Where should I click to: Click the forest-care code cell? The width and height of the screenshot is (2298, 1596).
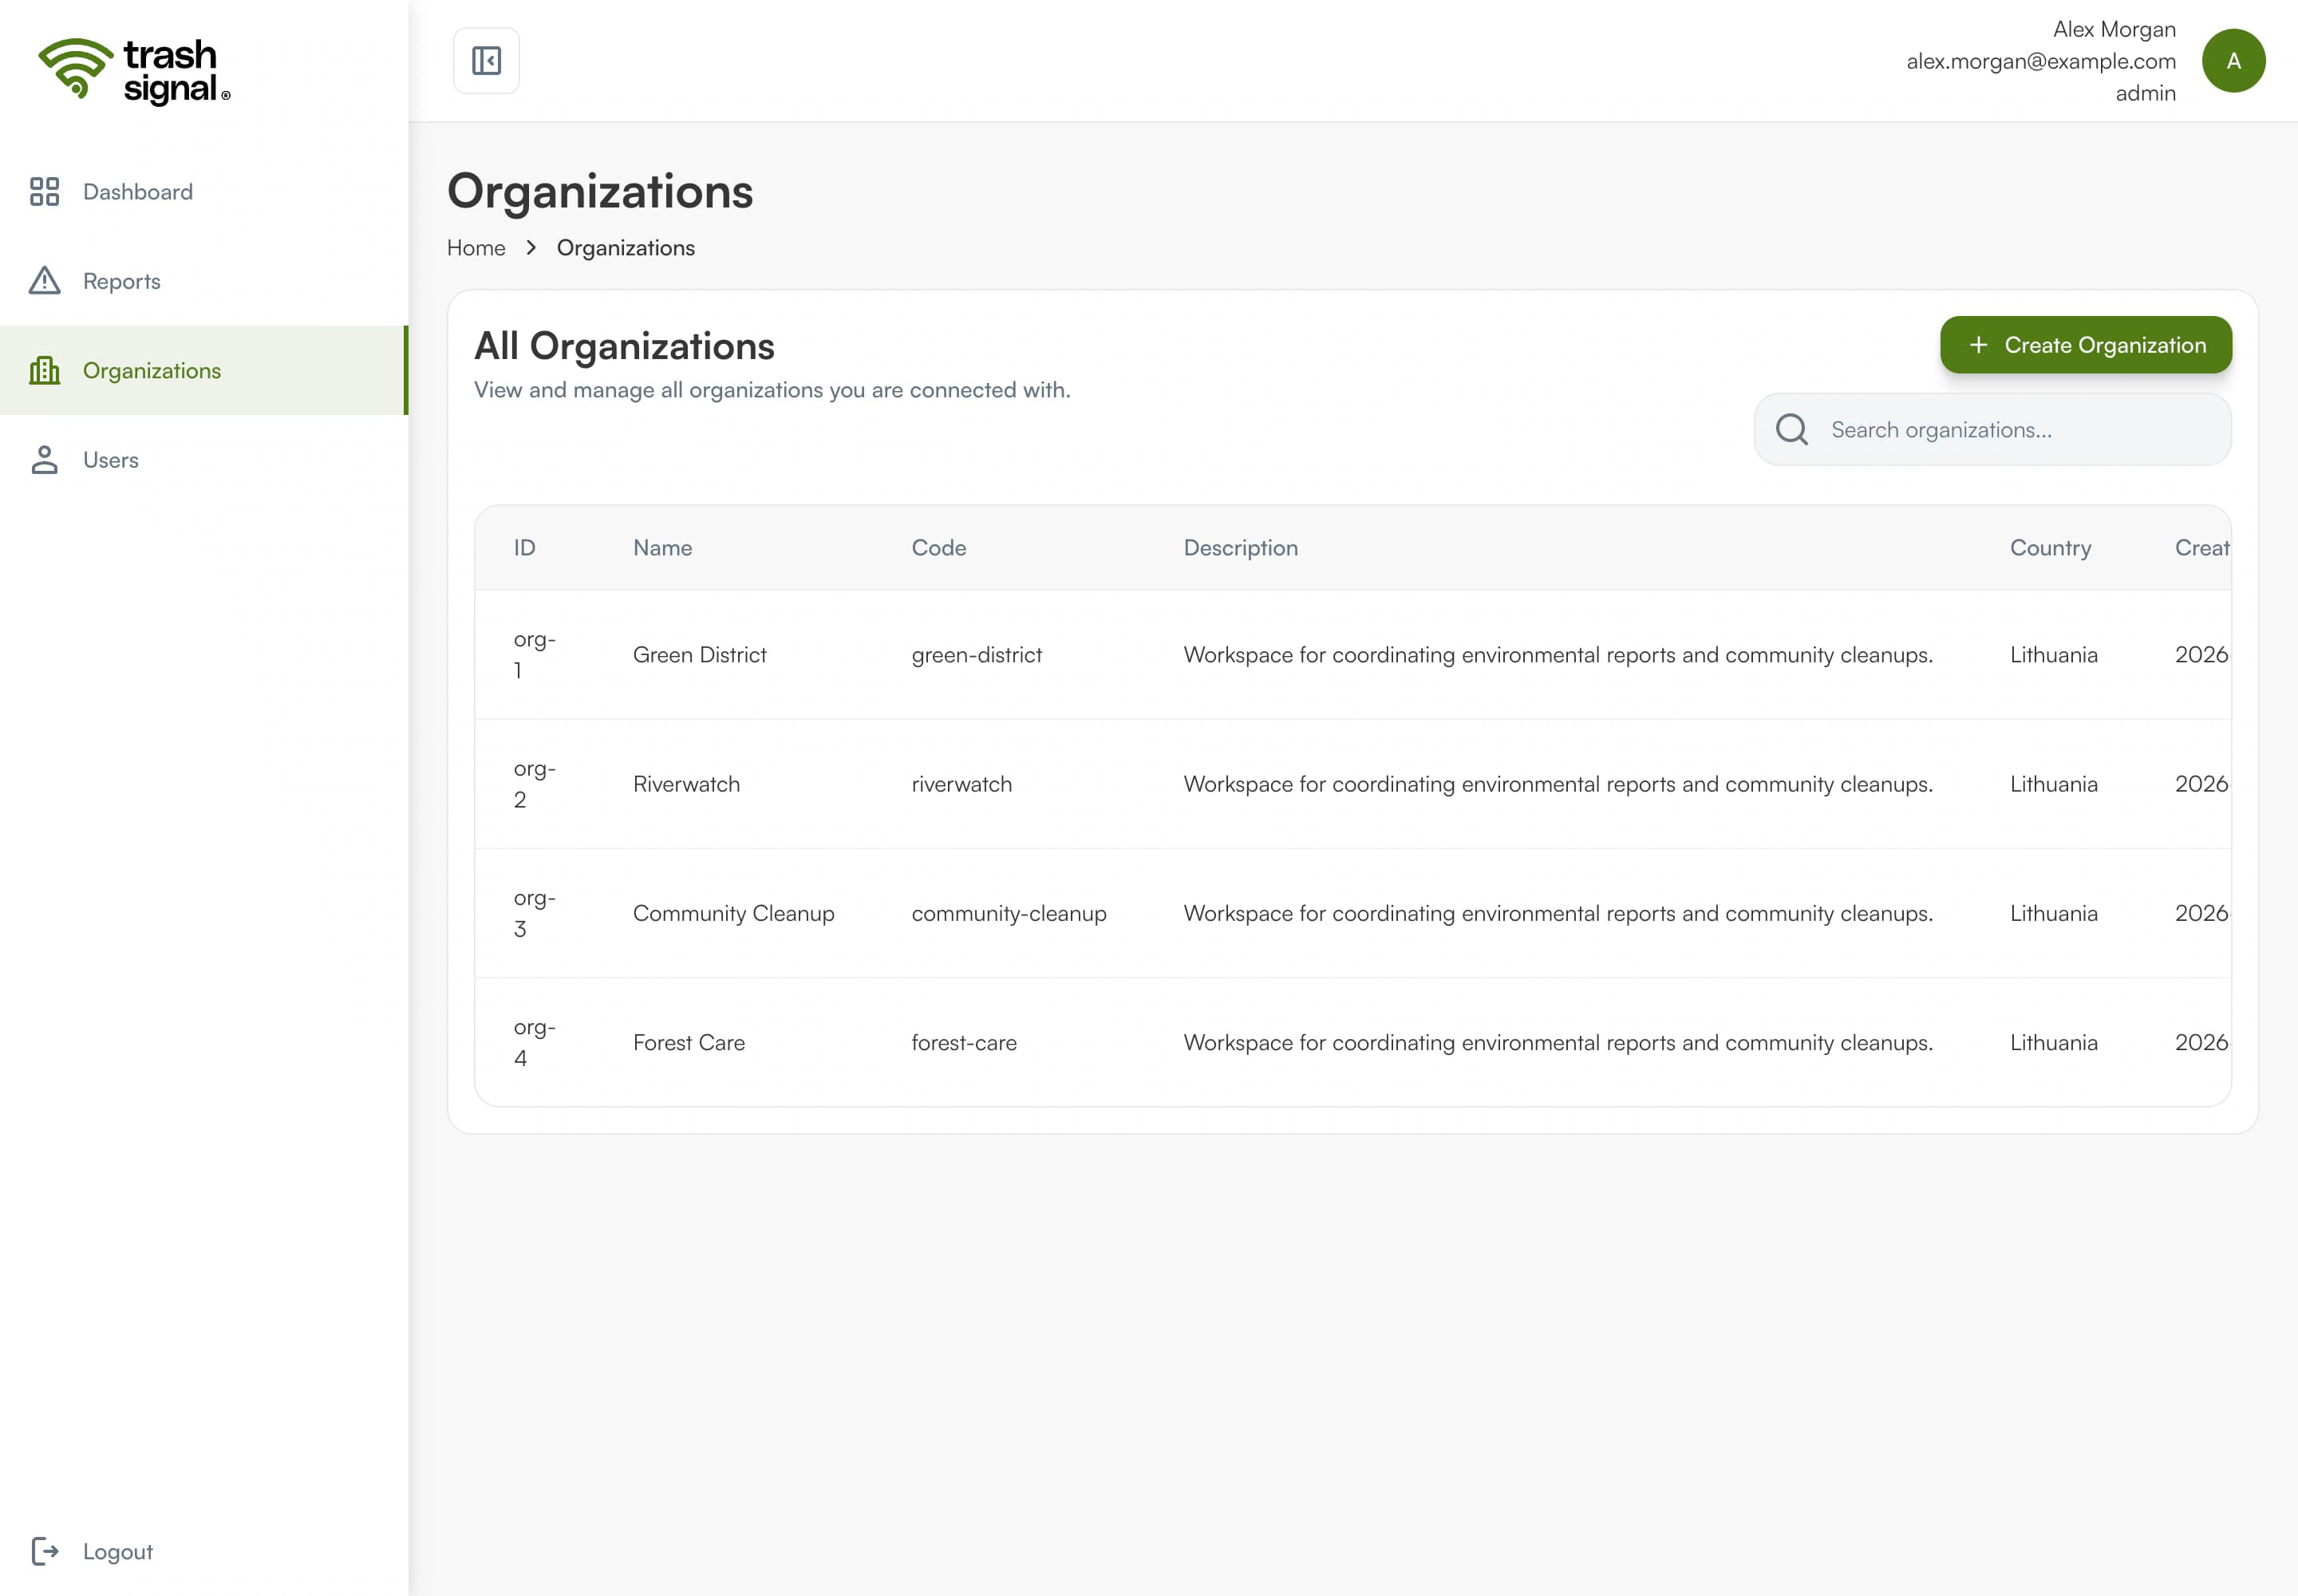coord(963,1042)
